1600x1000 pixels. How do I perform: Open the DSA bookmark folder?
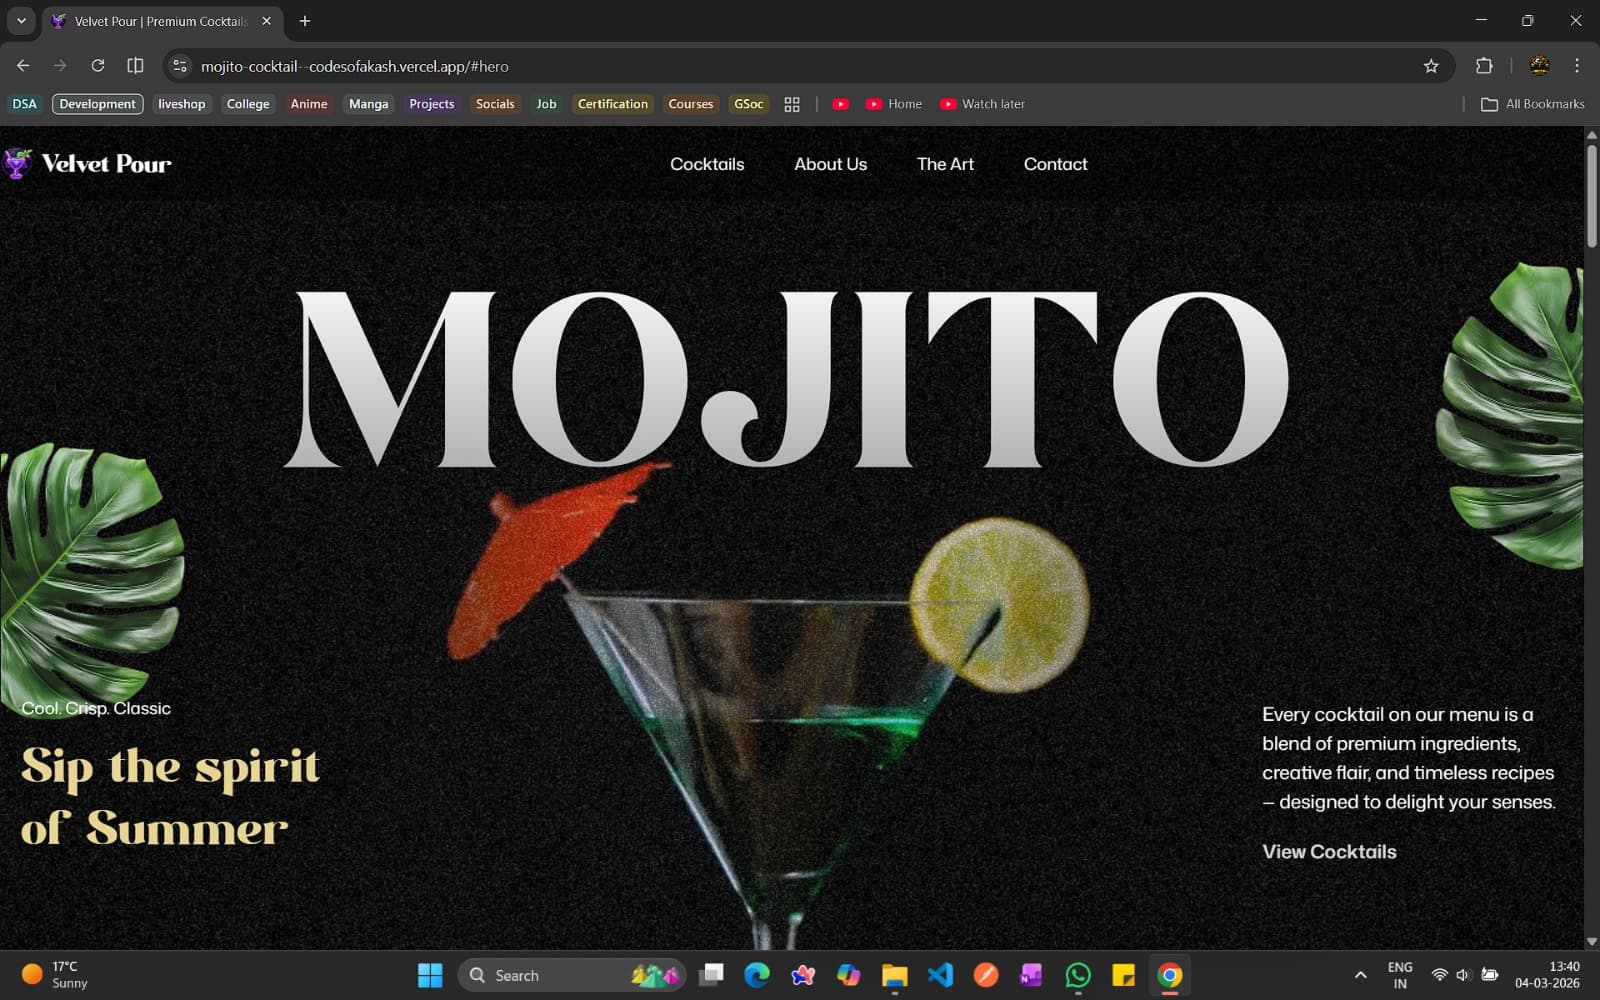point(24,104)
